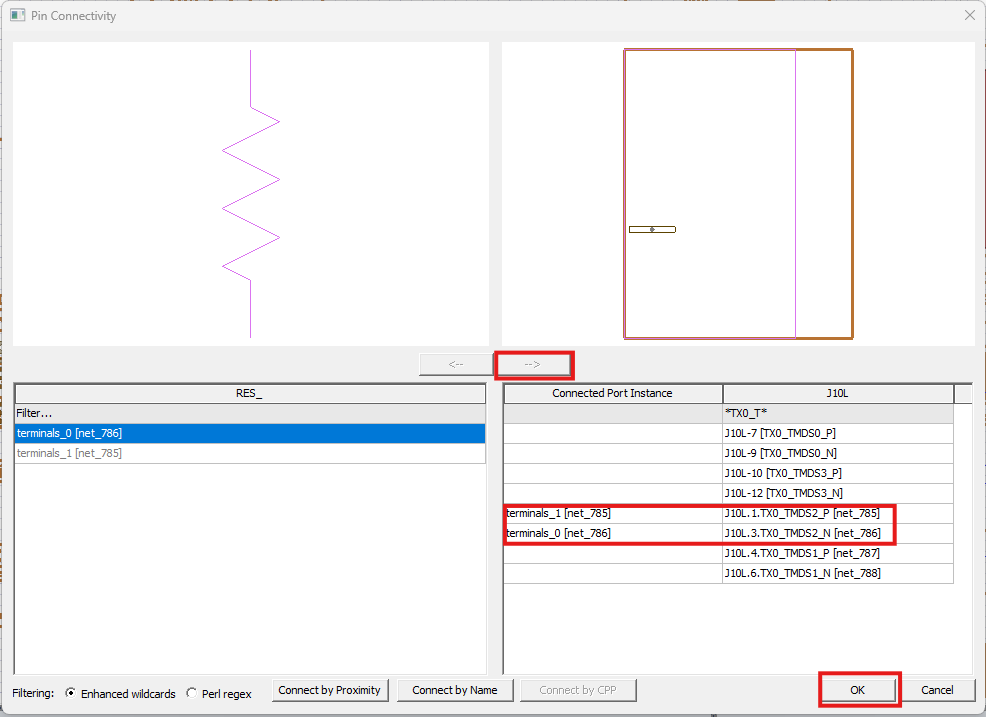The width and height of the screenshot is (986, 717).
Task: Confirm connections with the OK button
Action: point(859,689)
